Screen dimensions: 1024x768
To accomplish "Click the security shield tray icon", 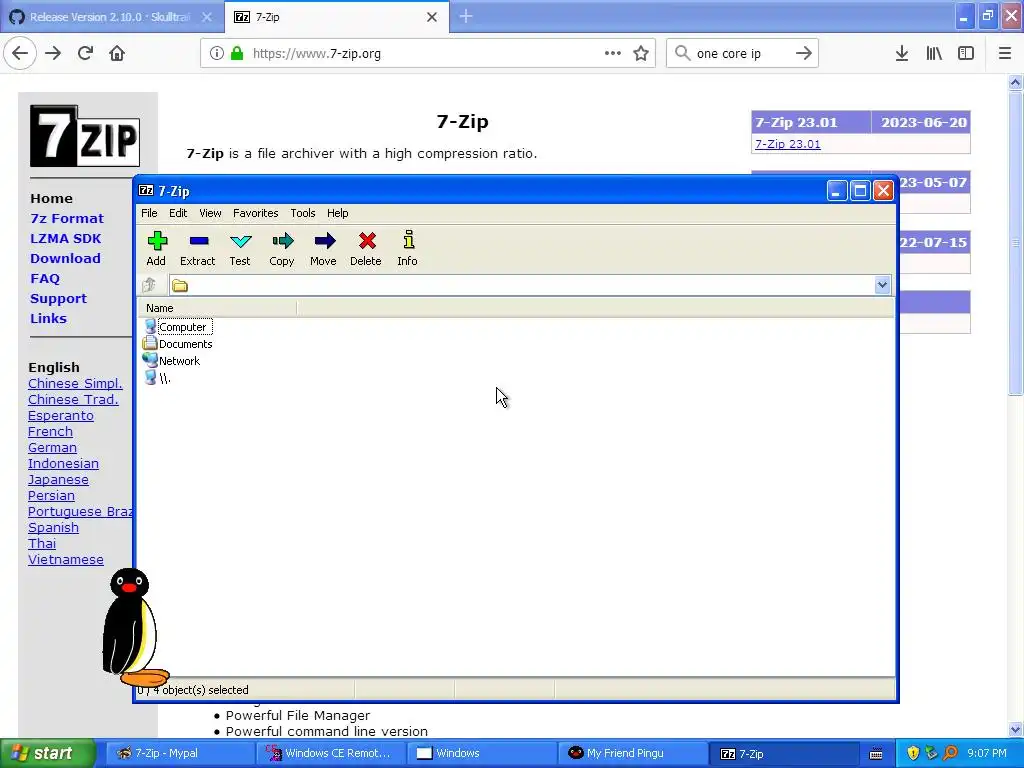I will (913, 753).
